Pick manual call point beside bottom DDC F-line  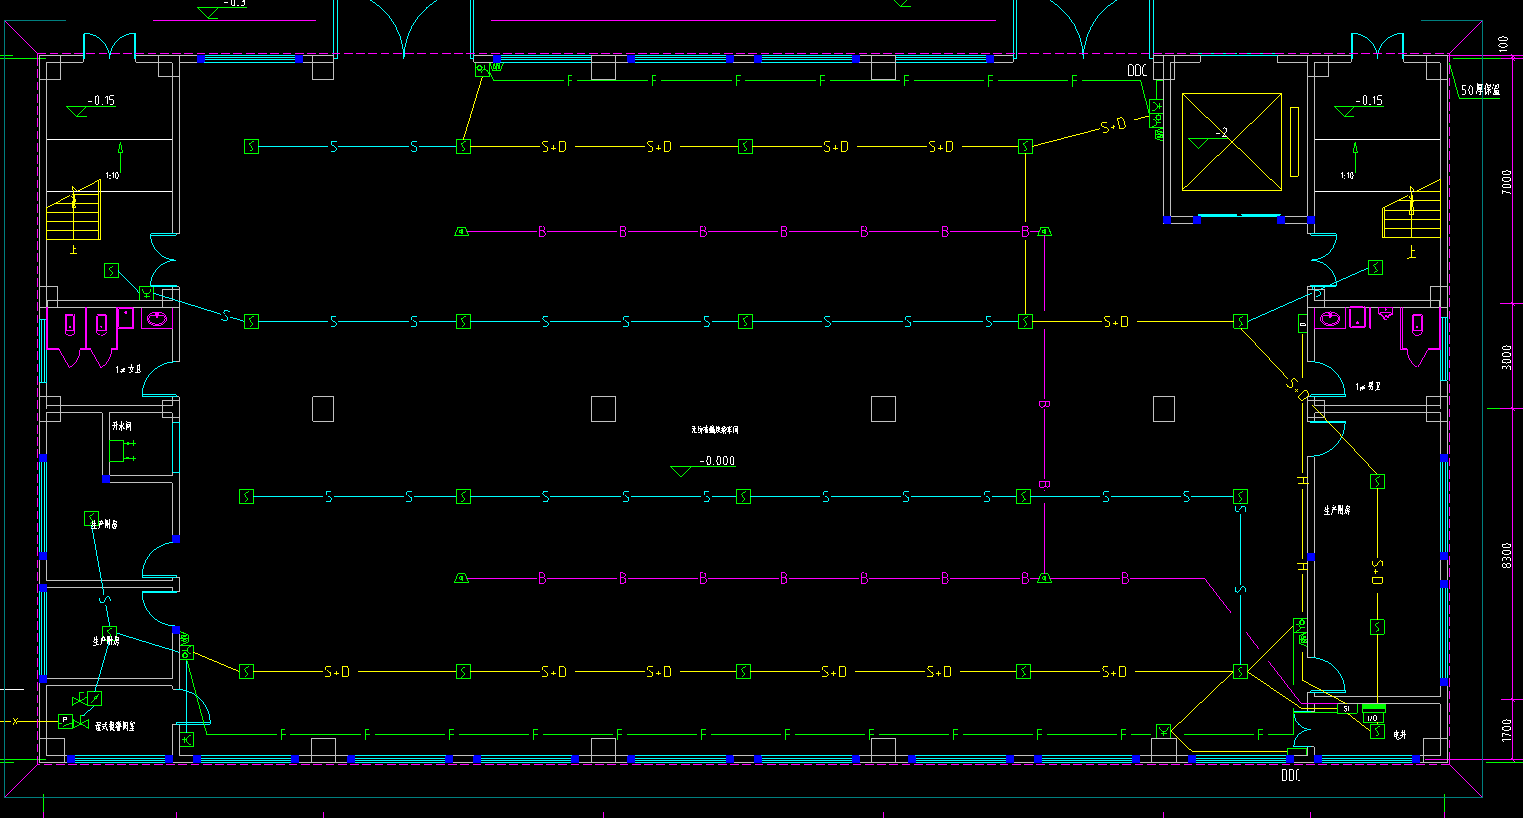1164,732
